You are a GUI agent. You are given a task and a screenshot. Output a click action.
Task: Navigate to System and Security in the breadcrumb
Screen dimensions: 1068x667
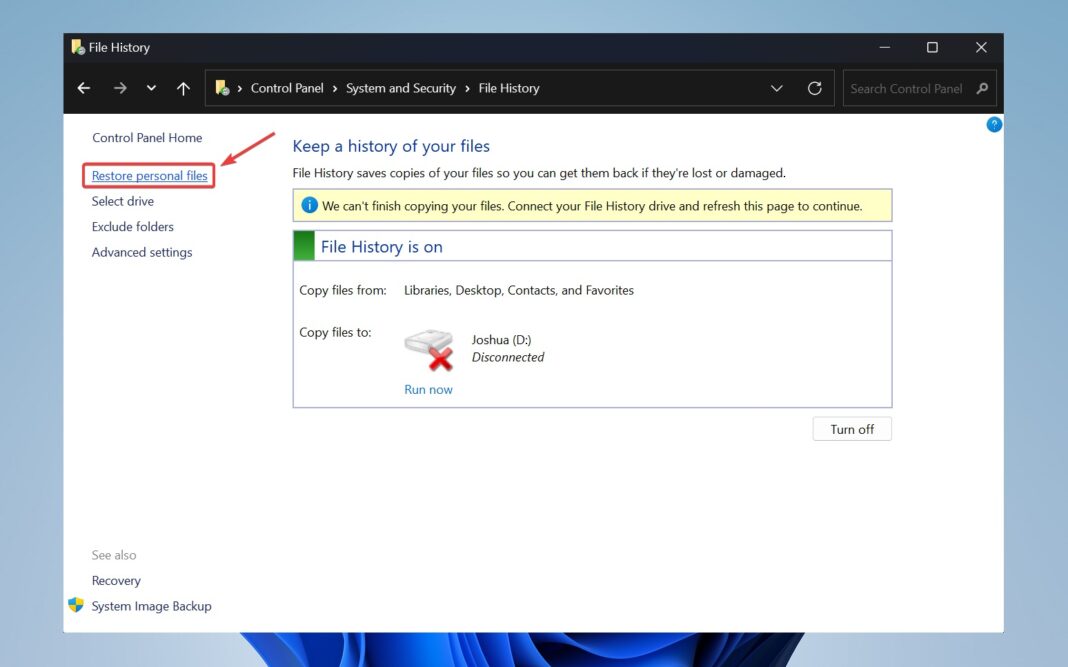400,88
